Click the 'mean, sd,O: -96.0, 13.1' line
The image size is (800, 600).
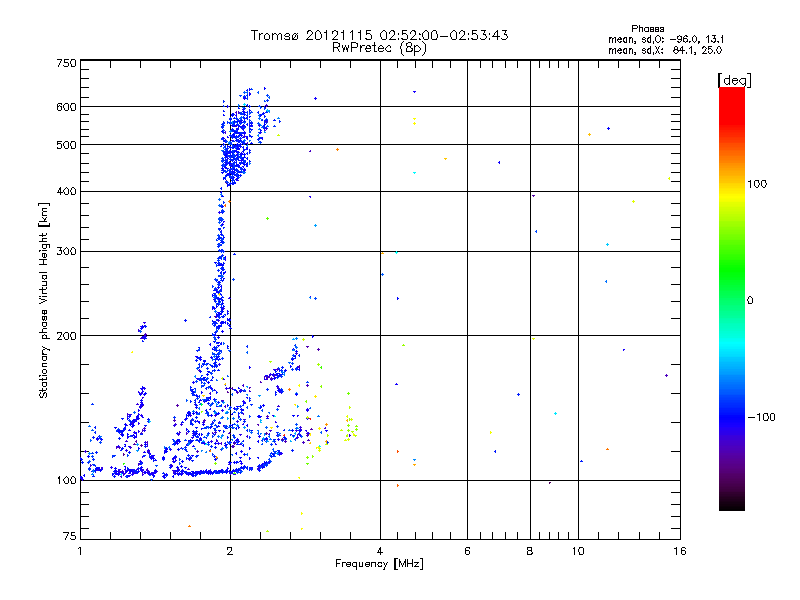[666, 39]
